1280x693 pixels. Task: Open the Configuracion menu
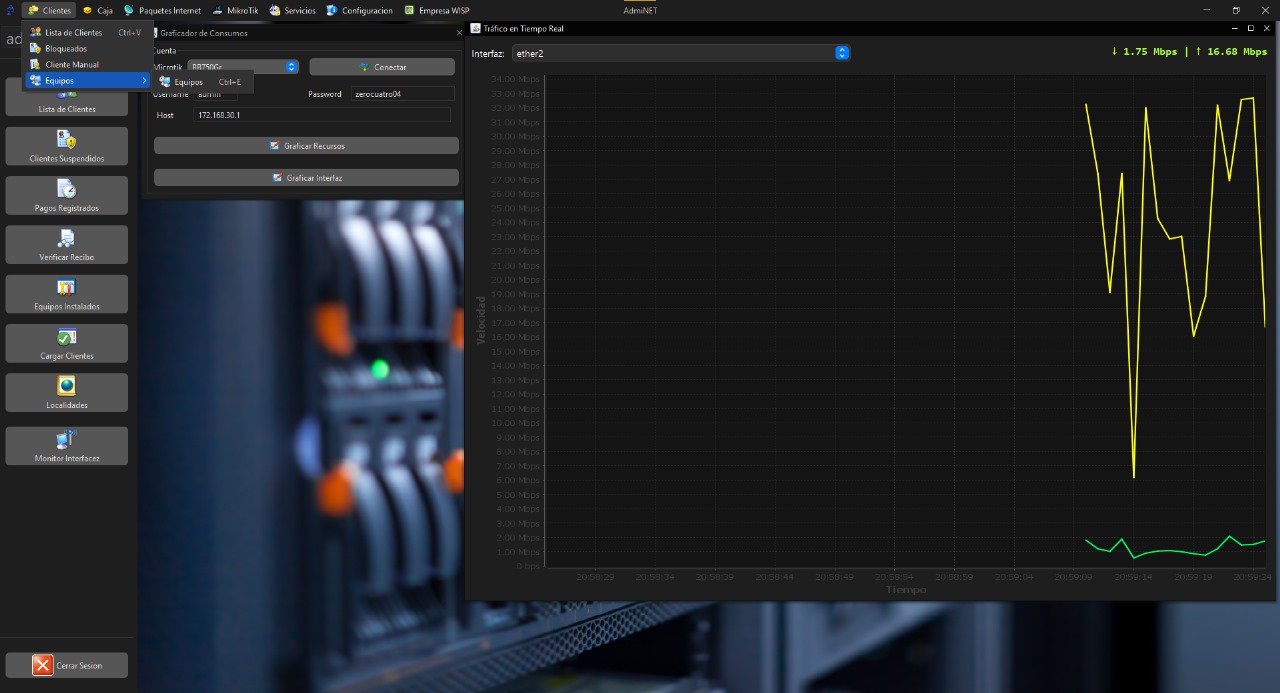pos(360,10)
